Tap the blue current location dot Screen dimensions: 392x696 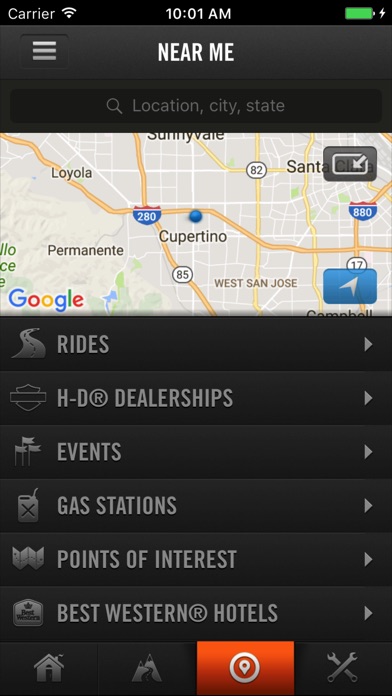point(195,216)
